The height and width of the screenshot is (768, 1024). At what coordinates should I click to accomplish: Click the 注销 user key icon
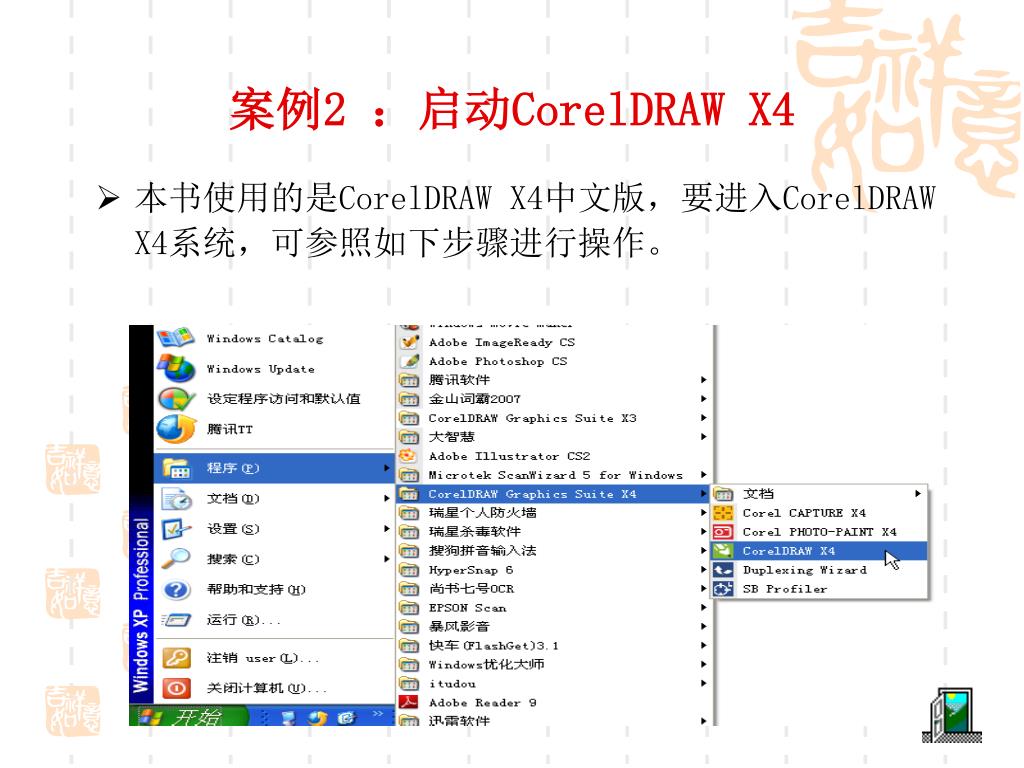pos(176,658)
